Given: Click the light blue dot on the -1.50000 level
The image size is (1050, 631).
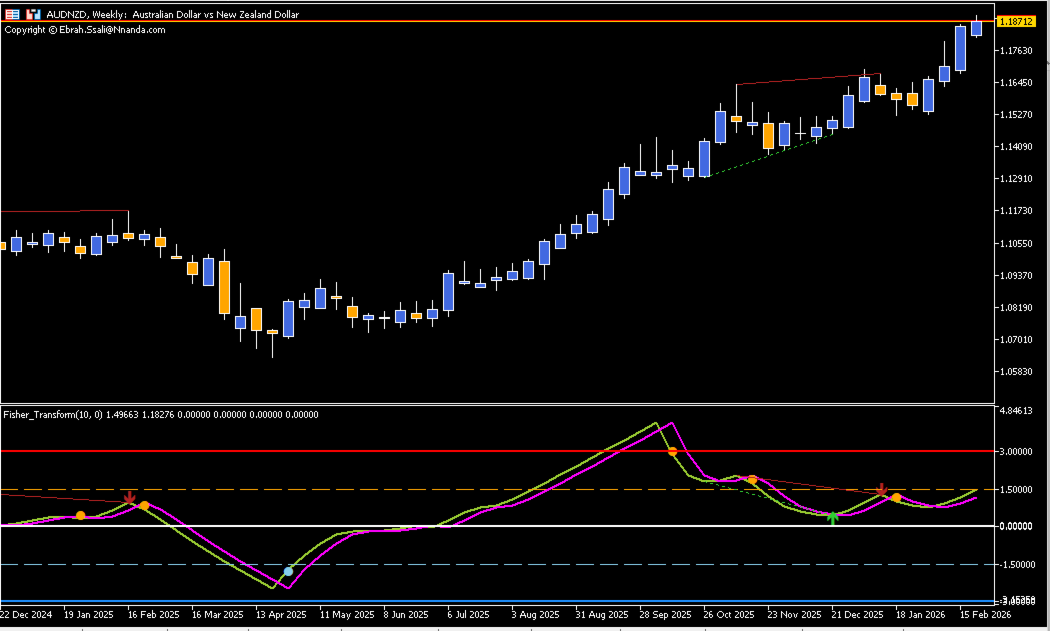Looking at the screenshot, I should [x=288, y=571].
